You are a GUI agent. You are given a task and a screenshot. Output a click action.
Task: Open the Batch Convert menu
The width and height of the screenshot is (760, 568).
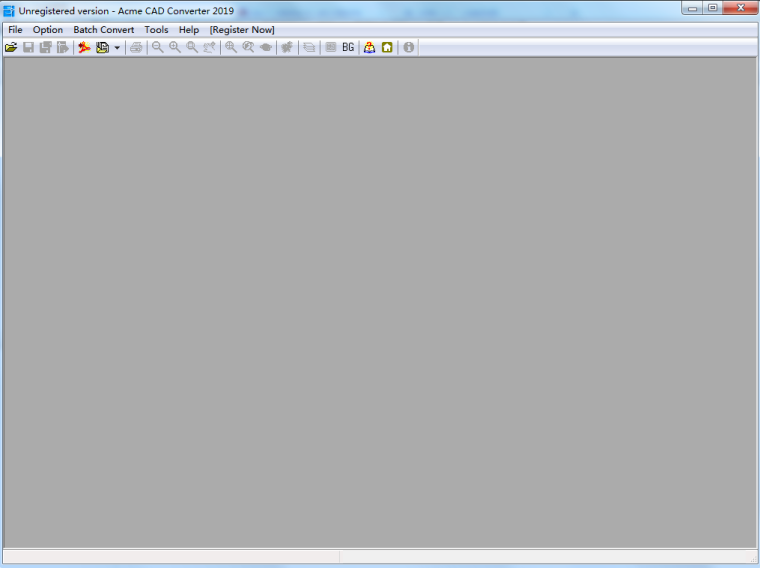click(103, 30)
